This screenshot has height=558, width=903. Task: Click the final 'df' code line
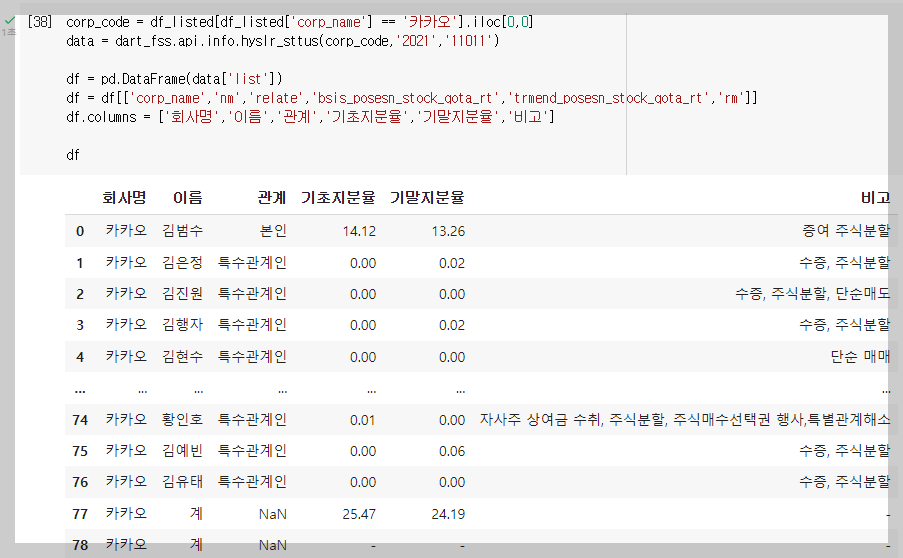73,155
